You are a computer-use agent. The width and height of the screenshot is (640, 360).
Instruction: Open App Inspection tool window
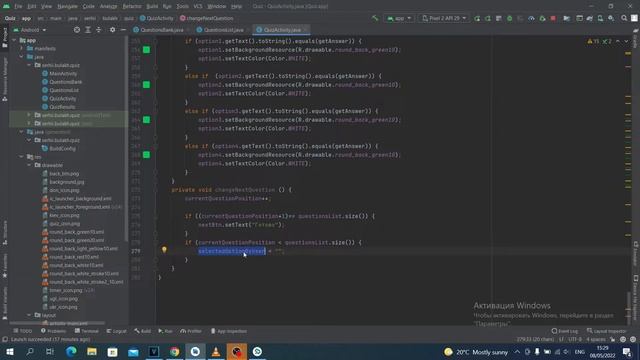point(229,331)
